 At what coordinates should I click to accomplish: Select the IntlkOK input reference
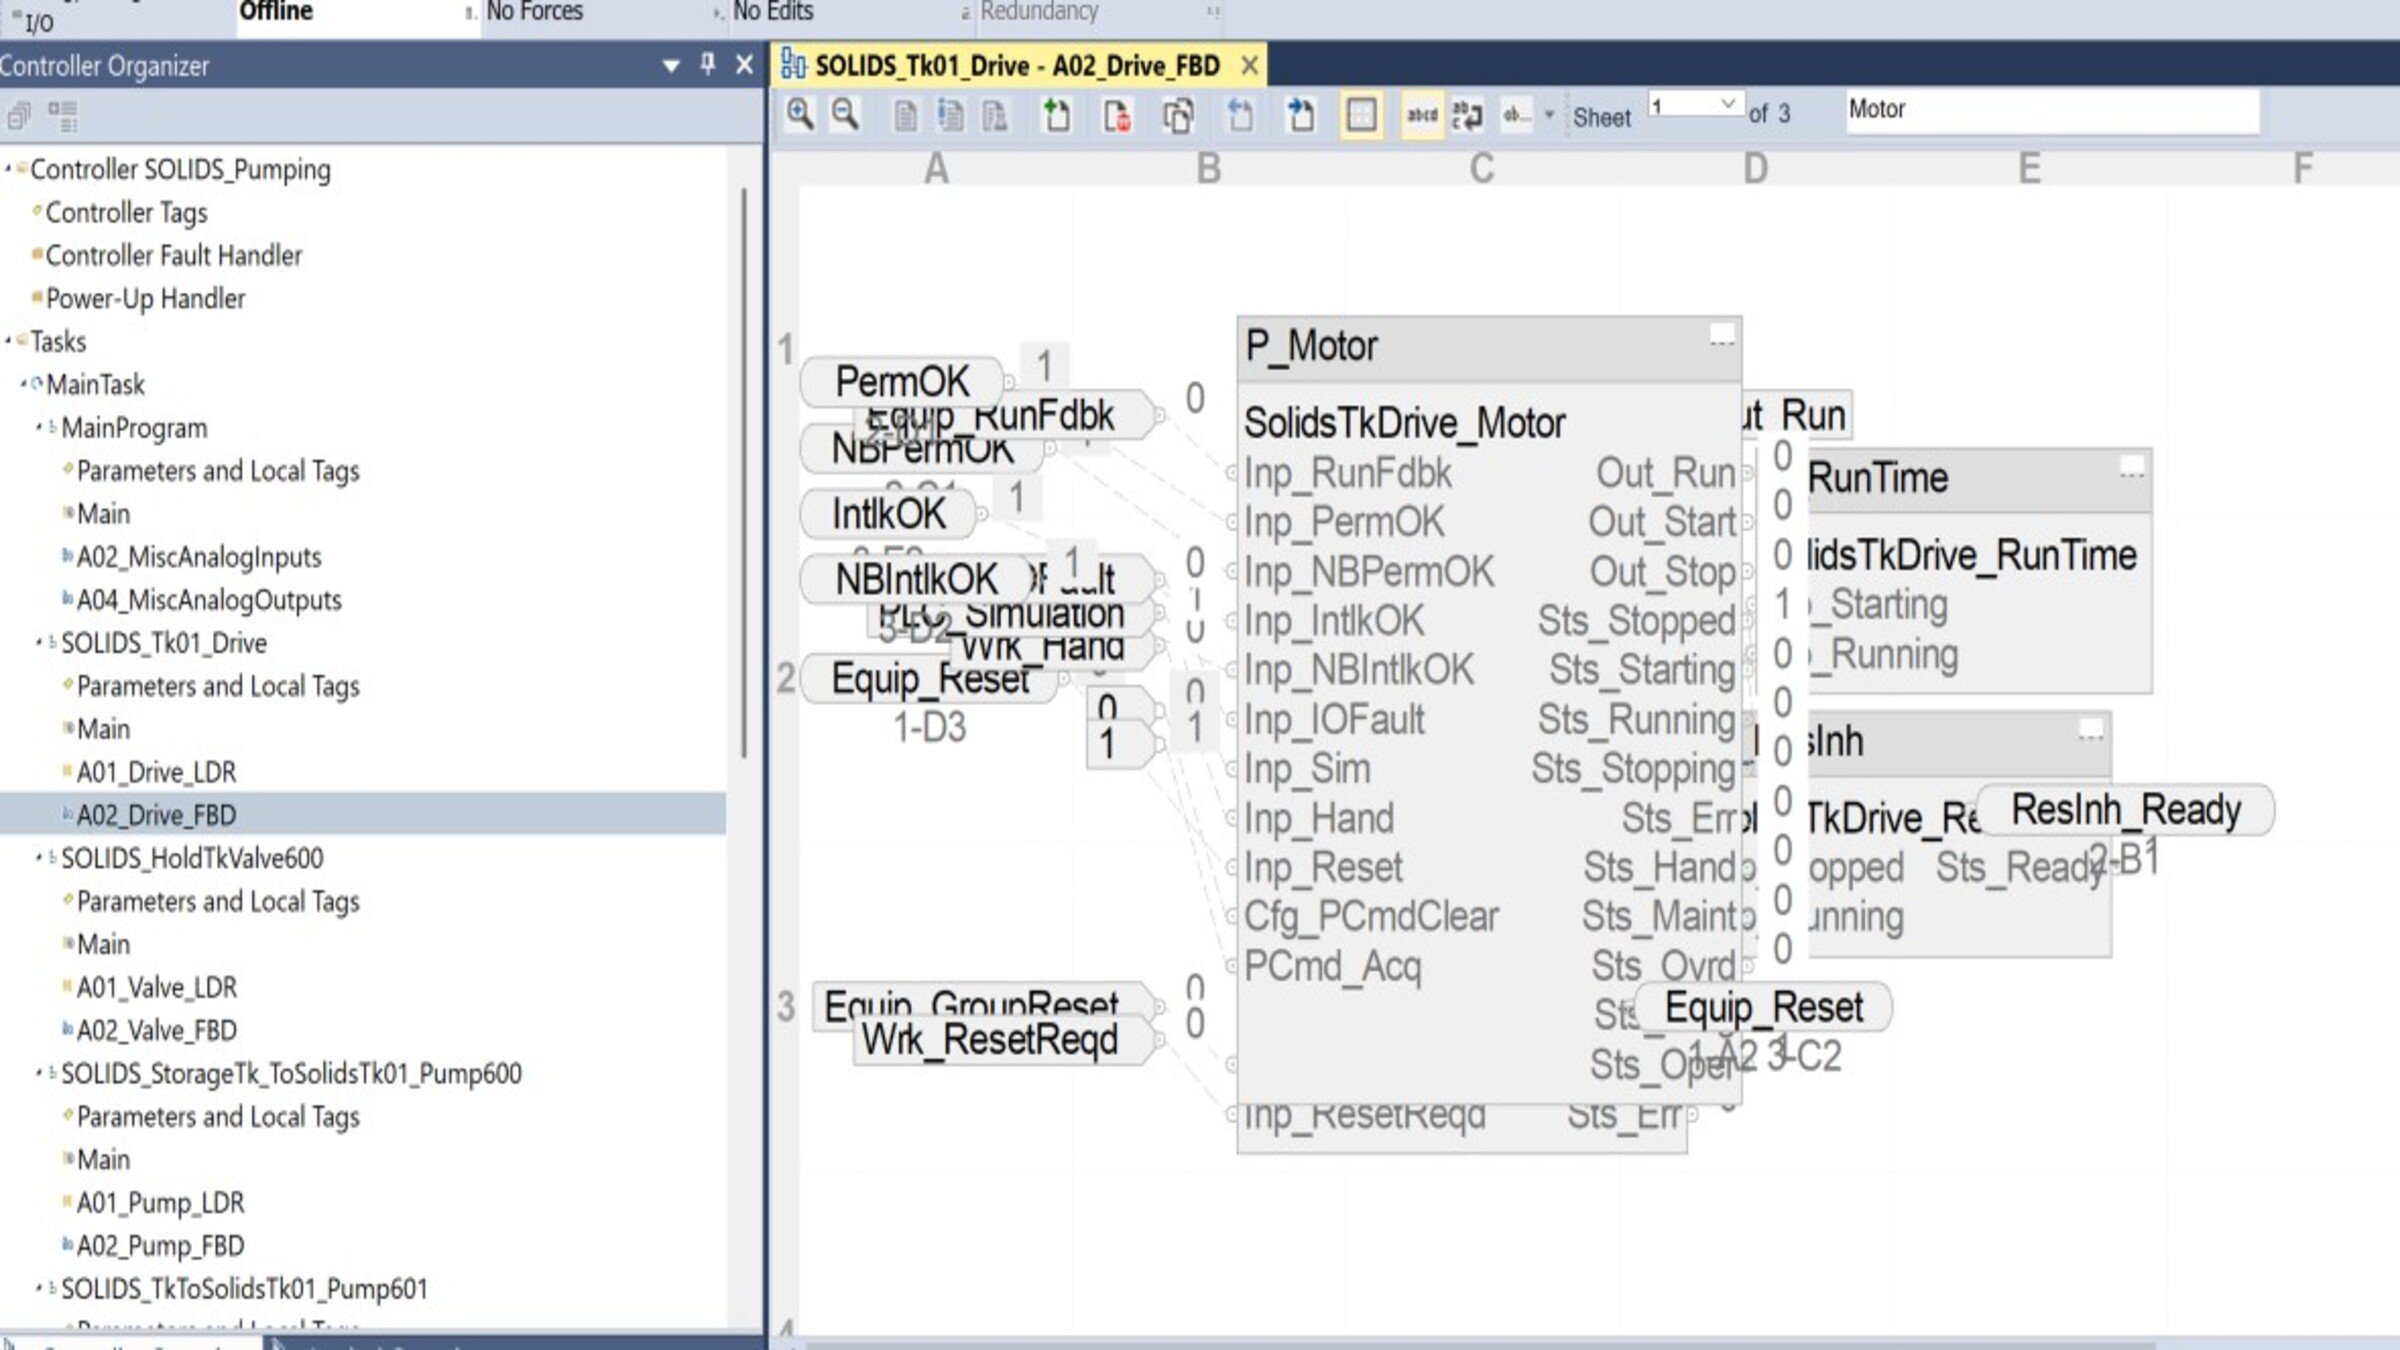(x=888, y=513)
